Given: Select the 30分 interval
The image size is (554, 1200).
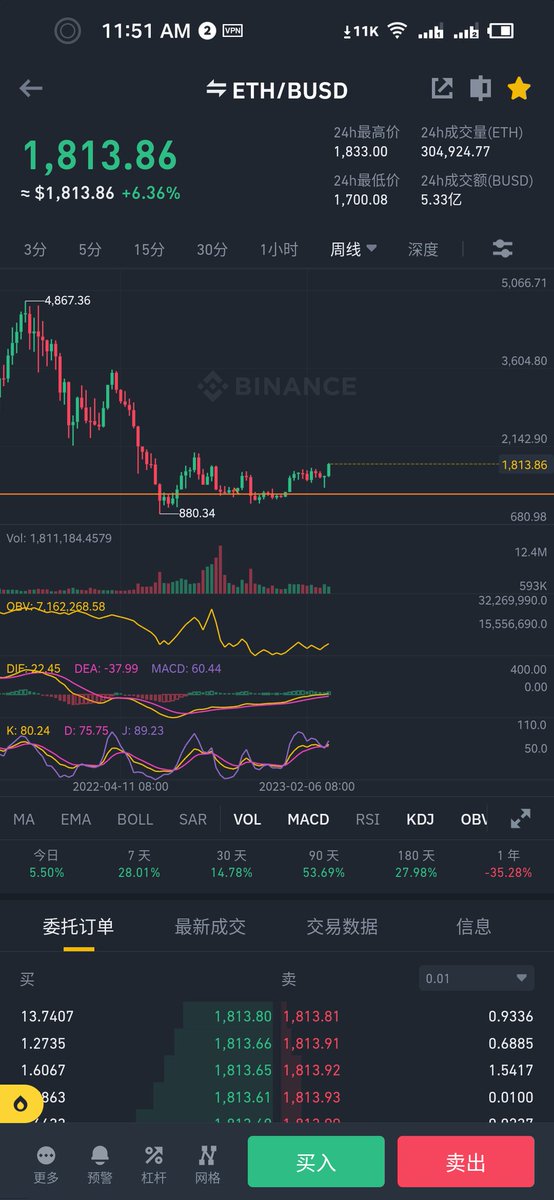Looking at the screenshot, I should coord(211,250).
